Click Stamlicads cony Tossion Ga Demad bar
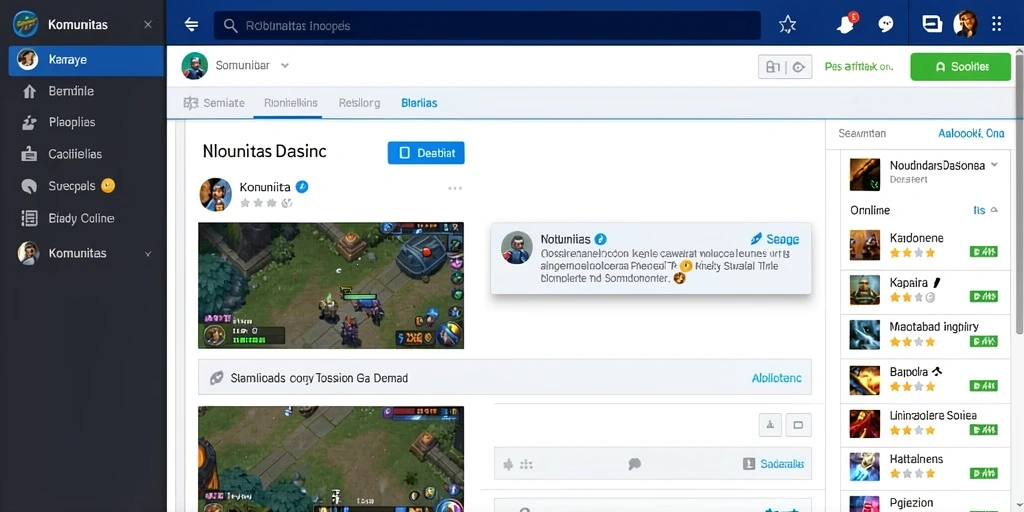This screenshot has width=1024, height=512. point(505,377)
